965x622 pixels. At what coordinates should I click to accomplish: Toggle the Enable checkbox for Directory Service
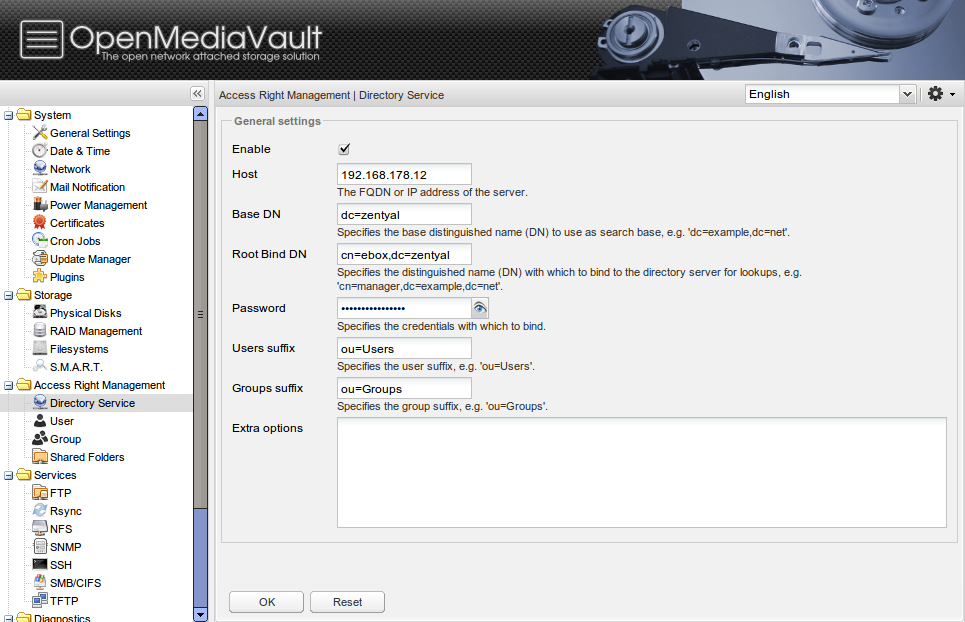click(344, 148)
